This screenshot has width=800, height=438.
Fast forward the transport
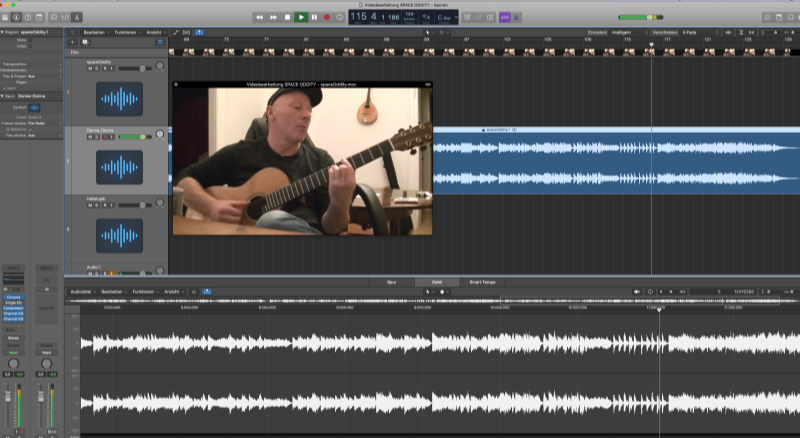pyautogui.click(x=273, y=17)
